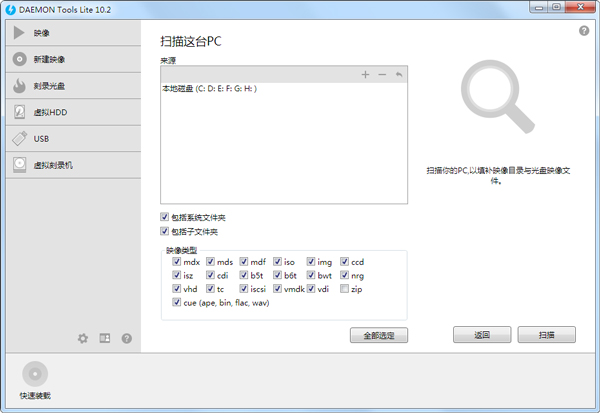Click the 快速装载 disc icon
The image size is (600, 413).
pos(35,374)
